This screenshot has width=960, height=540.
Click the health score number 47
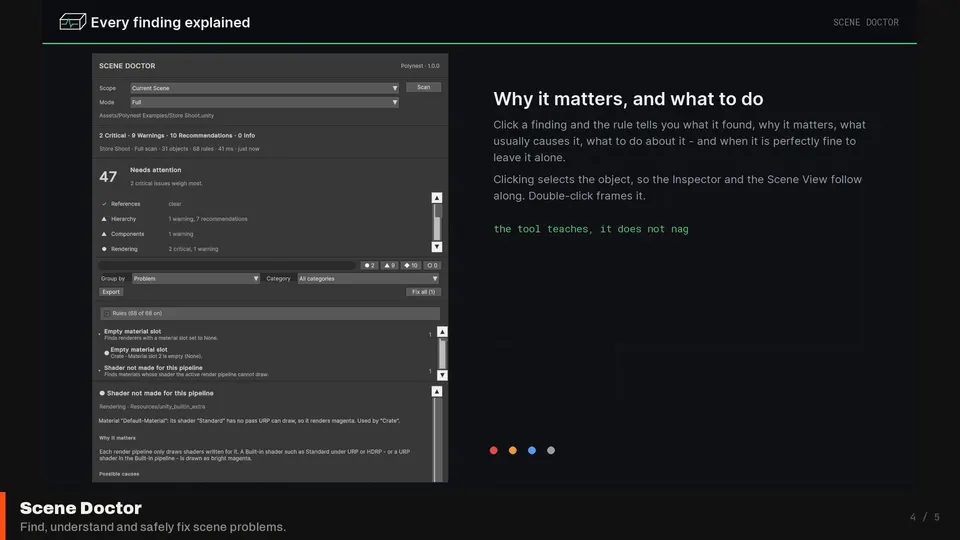(x=108, y=177)
